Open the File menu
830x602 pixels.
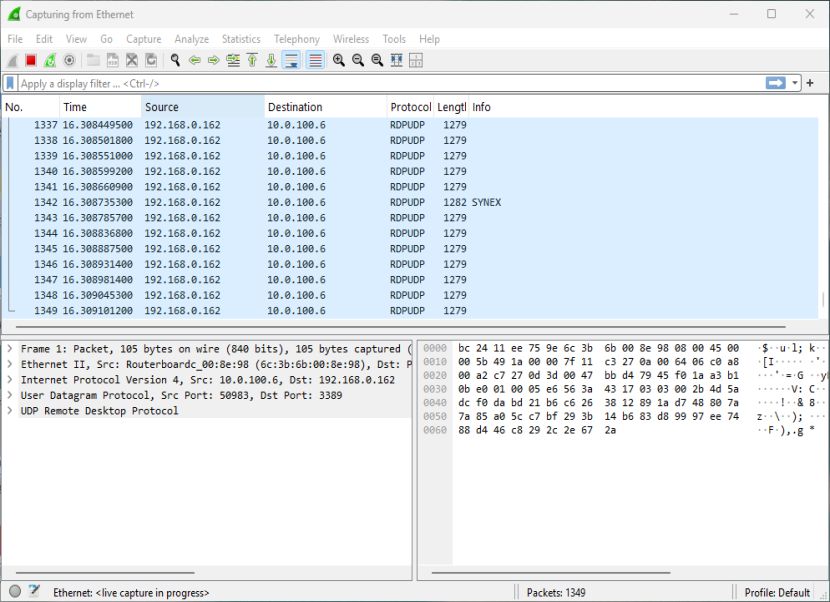coord(15,39)
